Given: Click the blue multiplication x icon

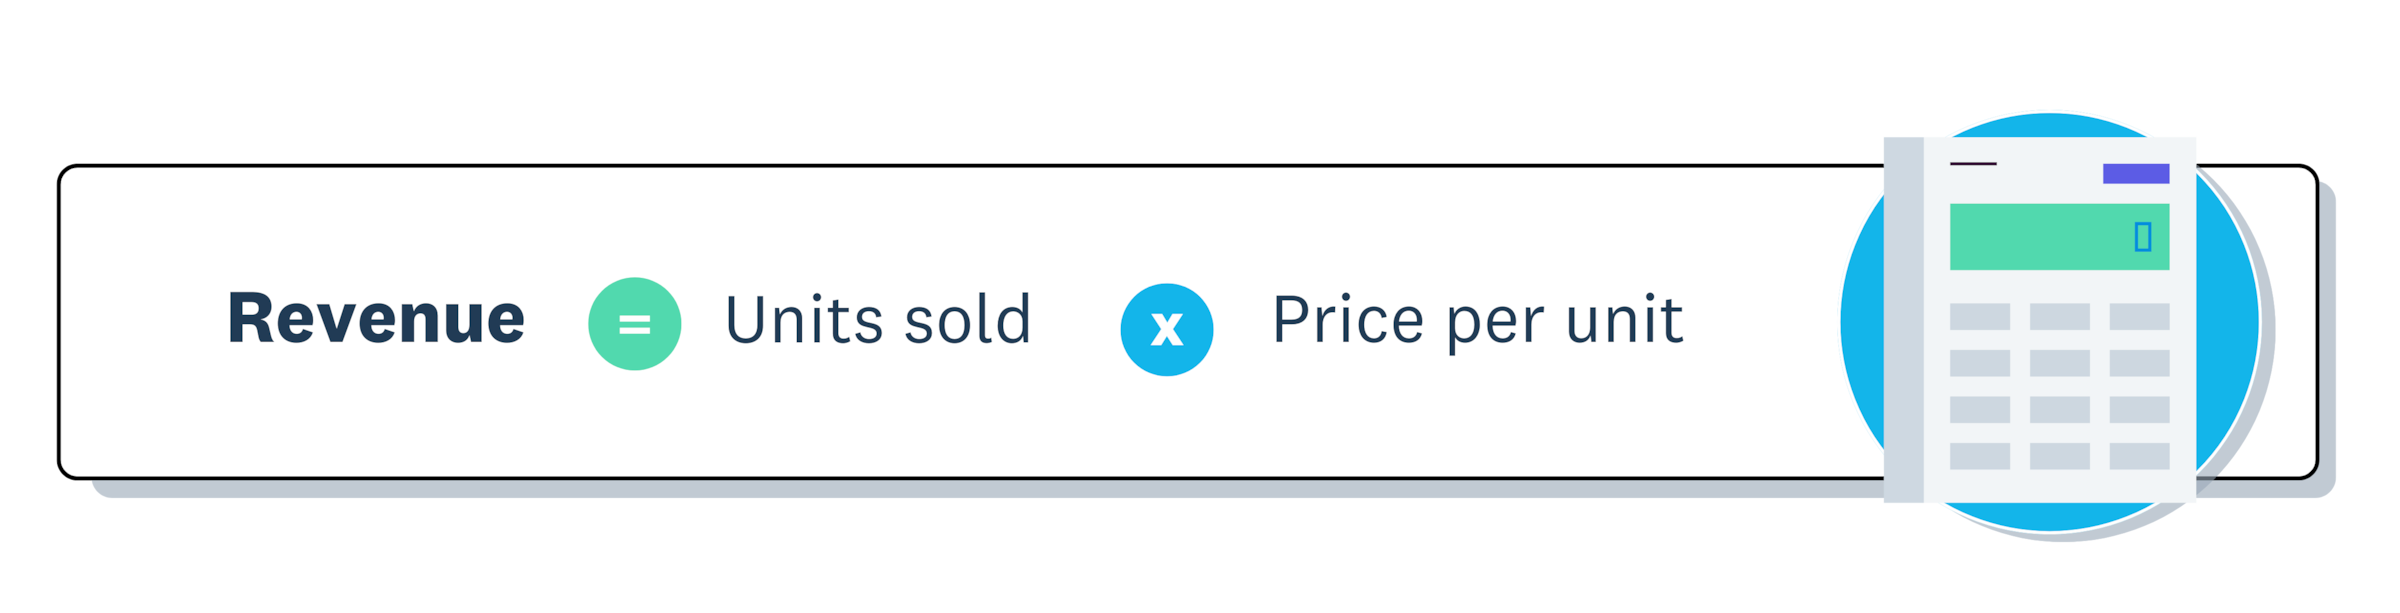Looking at the screenshot, I should point(1166,330).
